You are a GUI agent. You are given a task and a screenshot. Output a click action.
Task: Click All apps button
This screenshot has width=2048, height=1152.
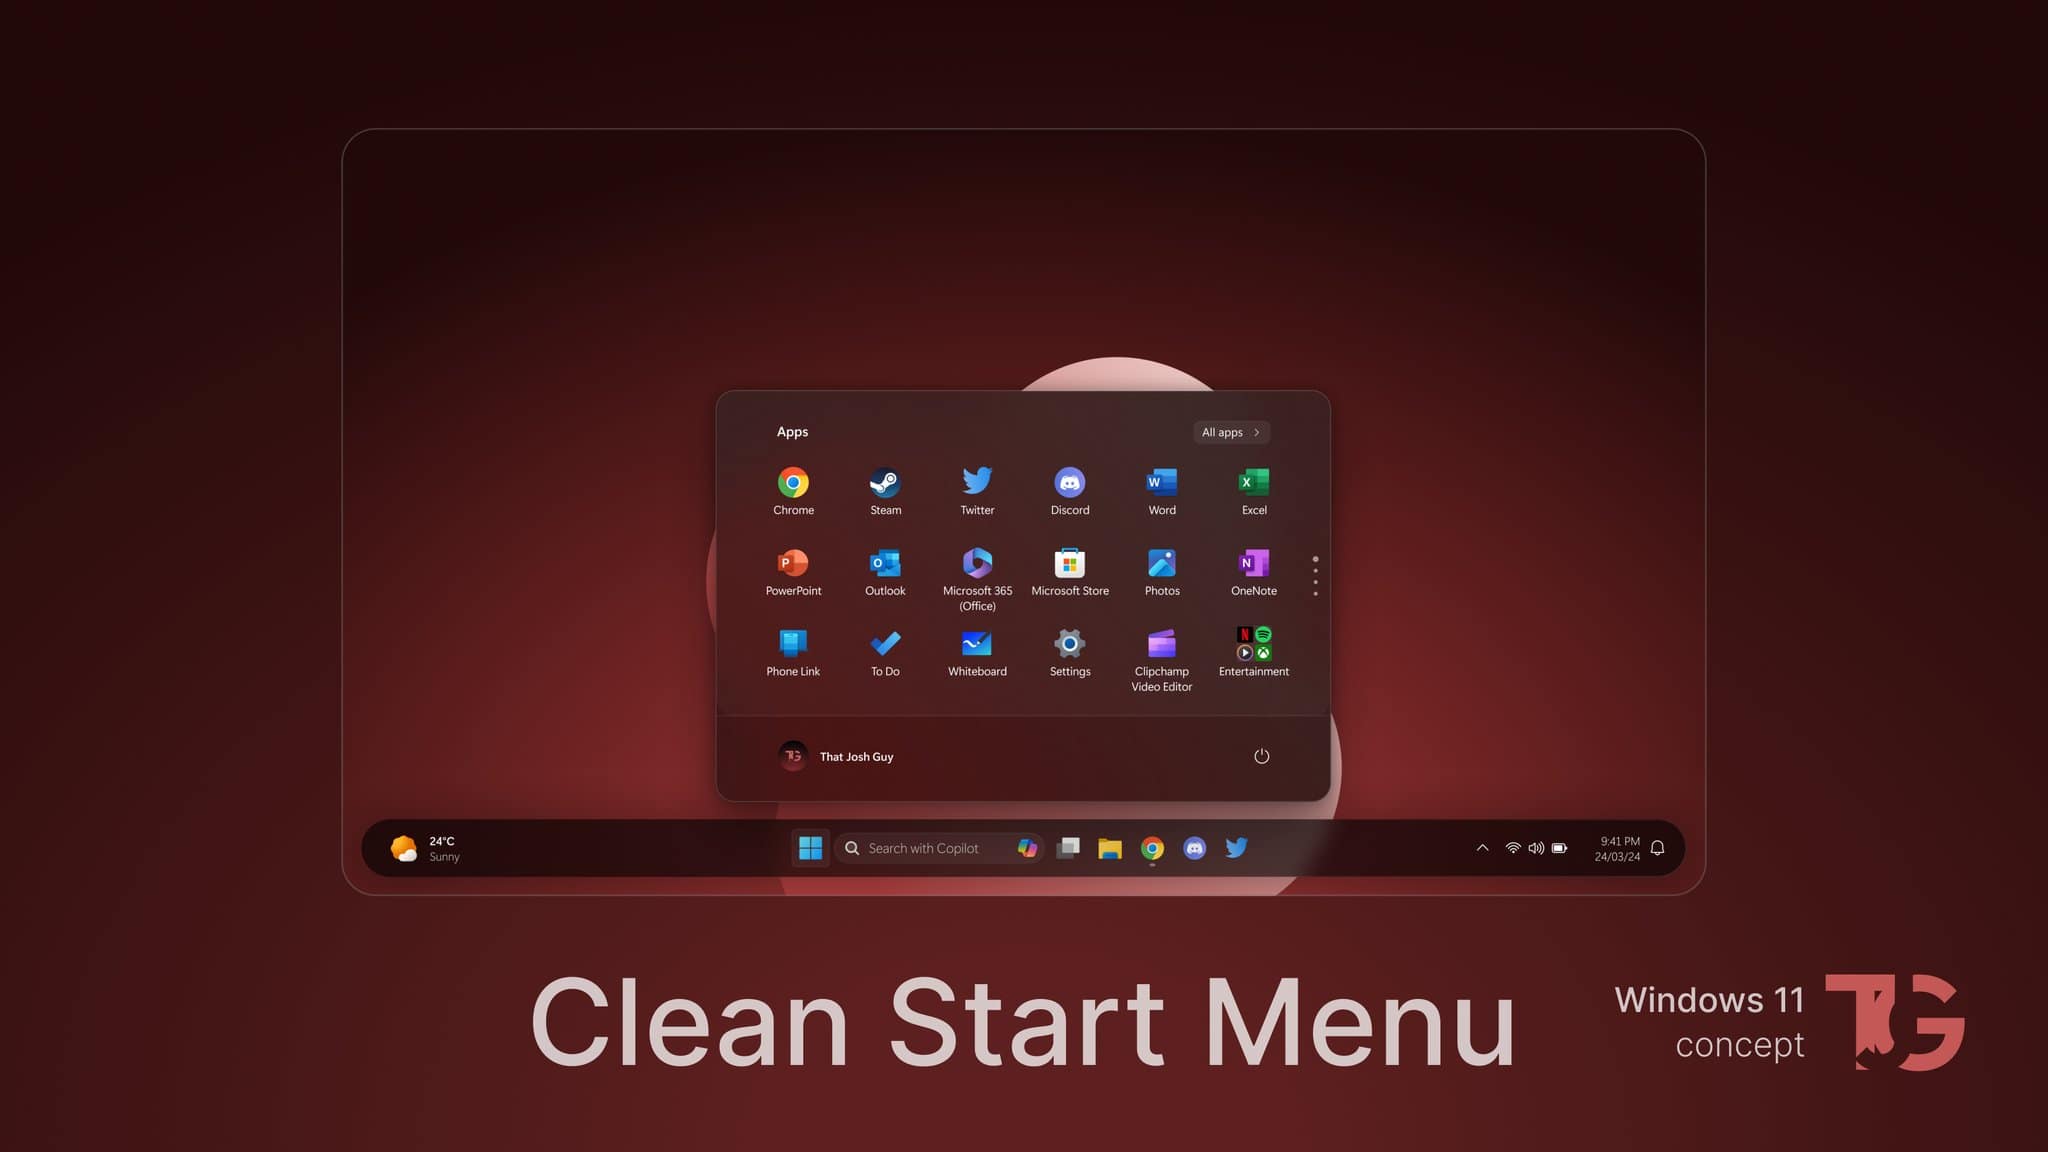pyautogui.click(x=1231, y=432)
